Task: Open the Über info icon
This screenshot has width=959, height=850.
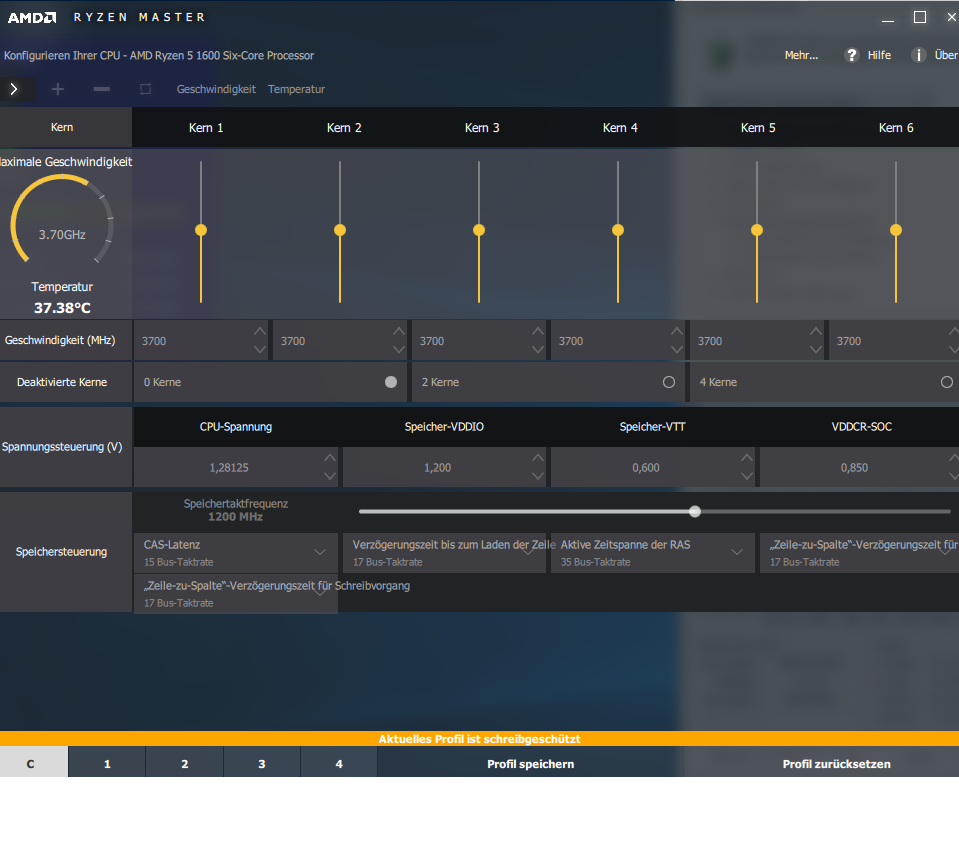Action: tap(919, 55)
